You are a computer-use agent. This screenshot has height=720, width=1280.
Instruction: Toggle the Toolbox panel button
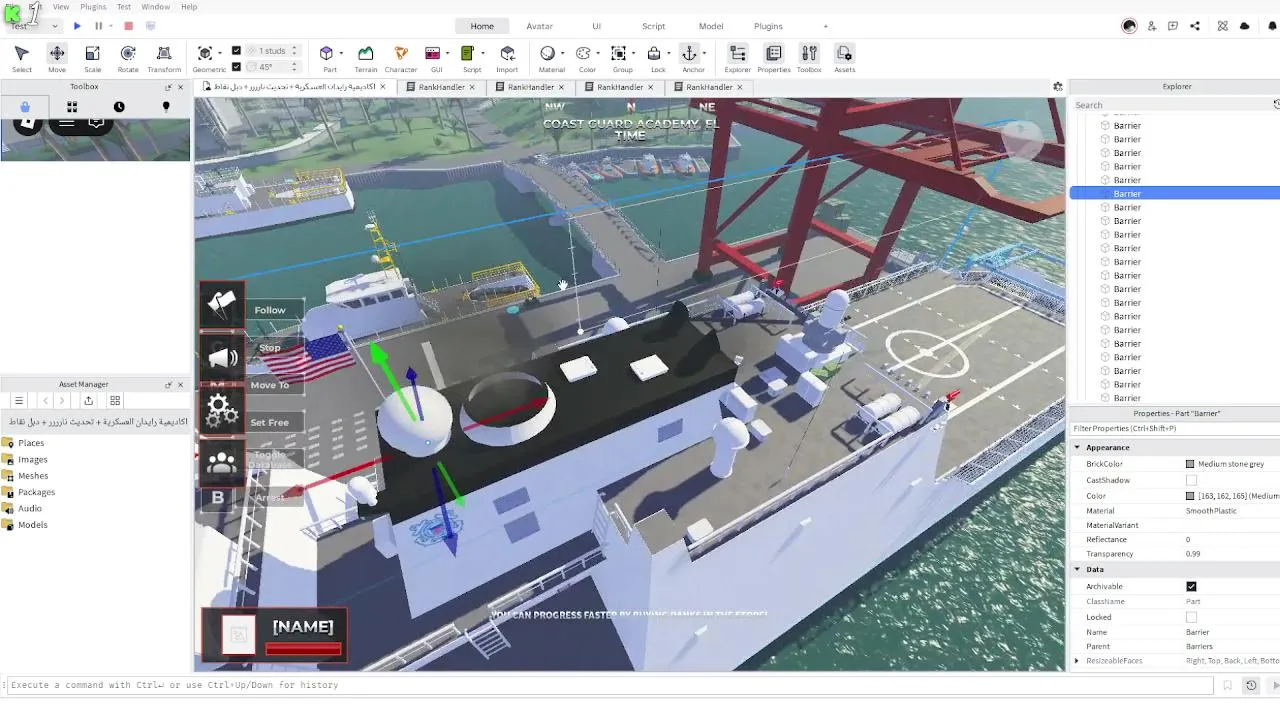(x=809, y=59)
